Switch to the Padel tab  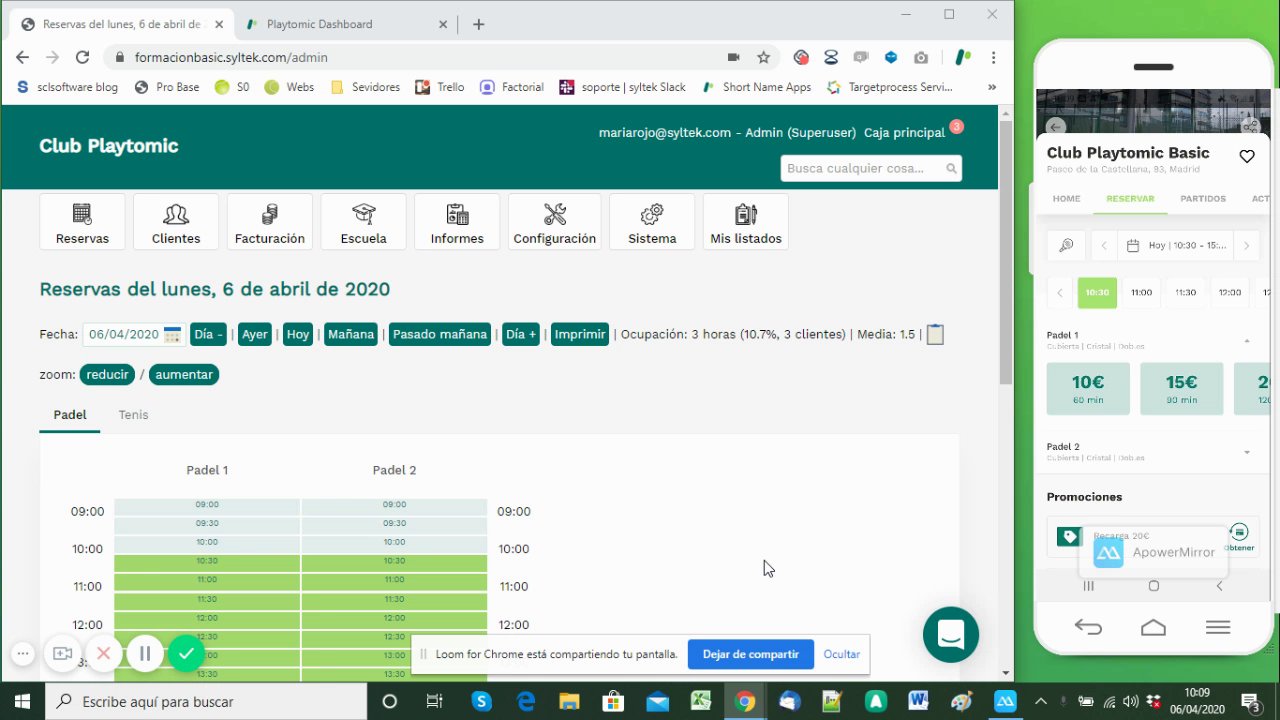point(70,415)
